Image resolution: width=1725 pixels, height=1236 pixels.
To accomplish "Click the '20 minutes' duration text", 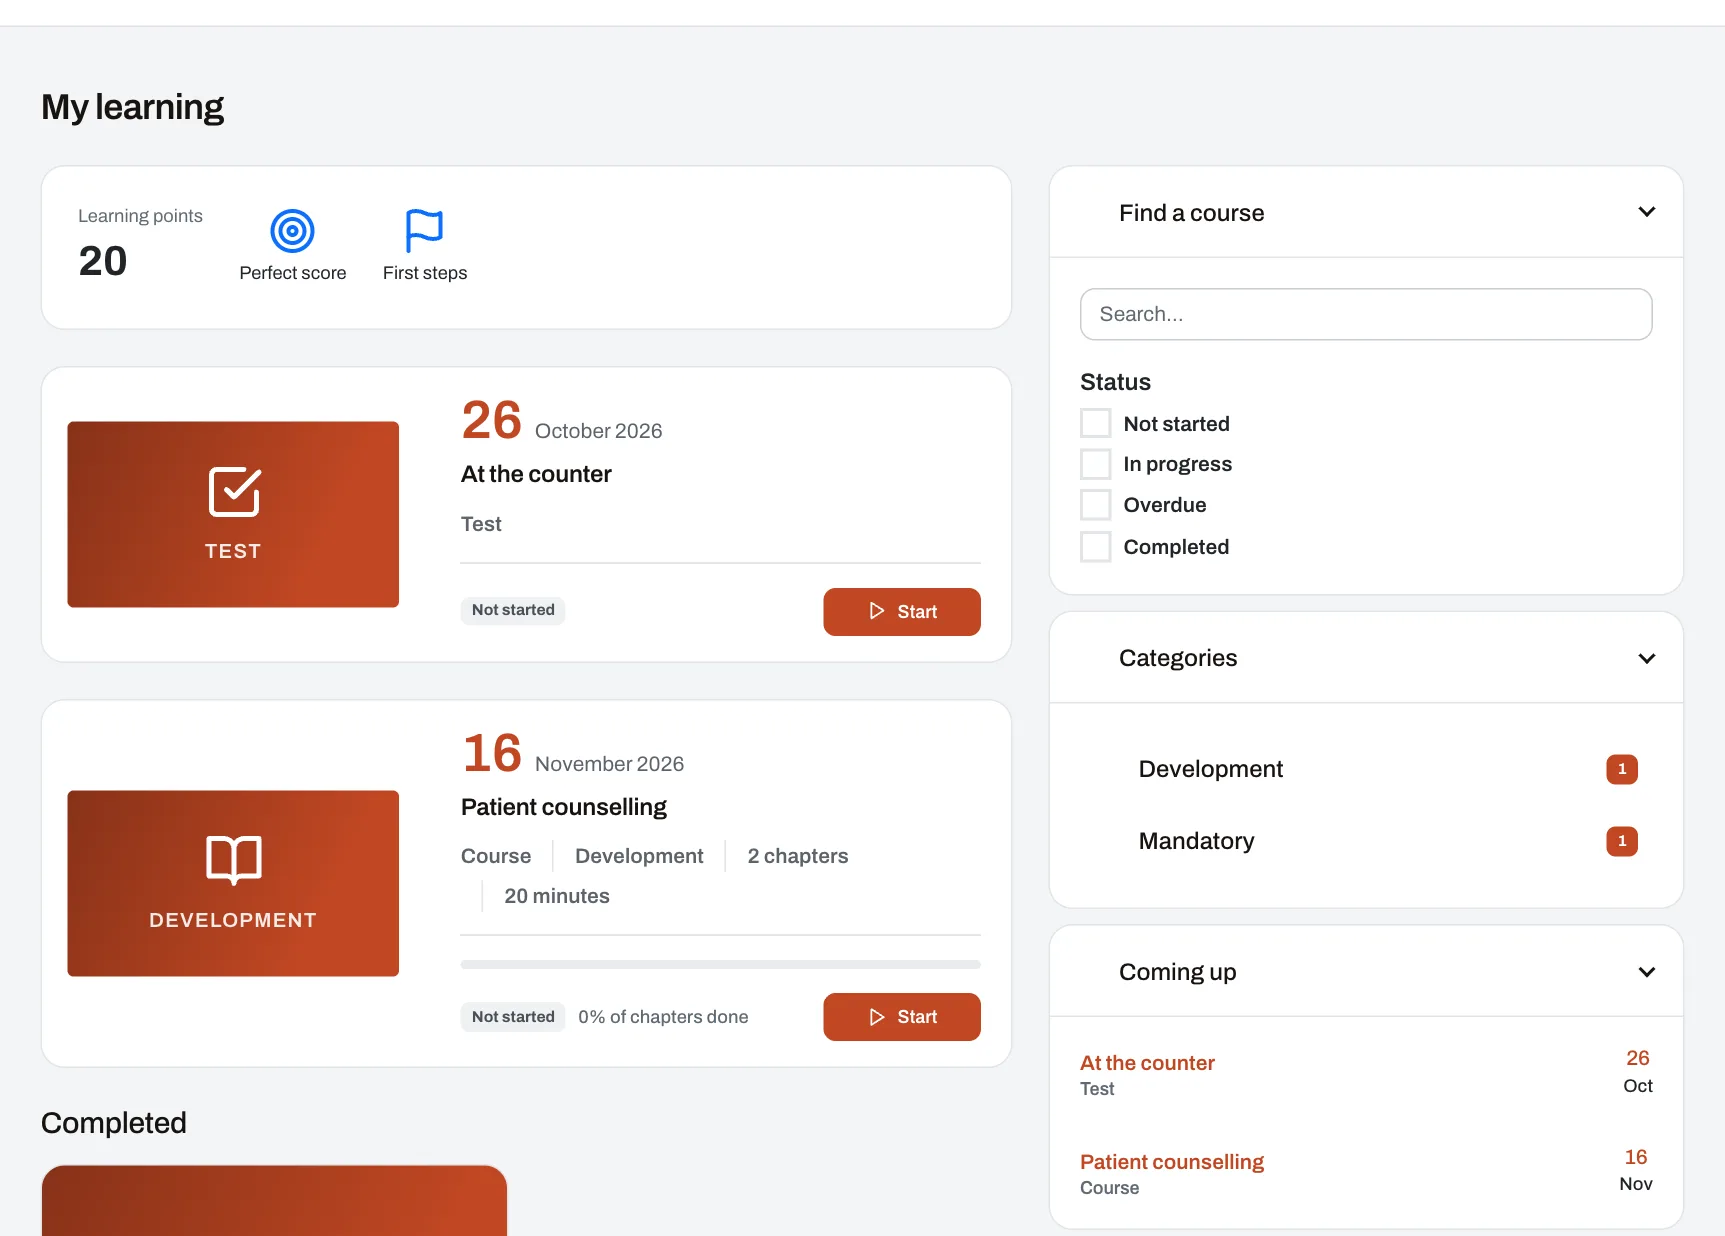I will click(x=557, y=896).
